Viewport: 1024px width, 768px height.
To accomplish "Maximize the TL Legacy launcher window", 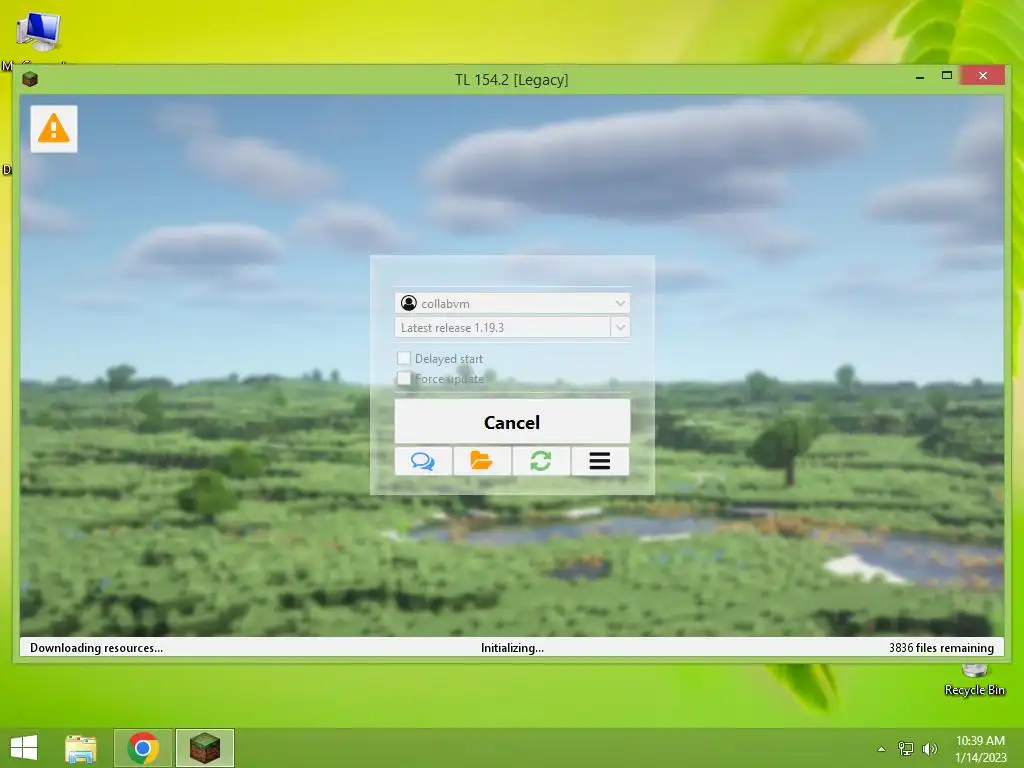I will click(947, 76).
